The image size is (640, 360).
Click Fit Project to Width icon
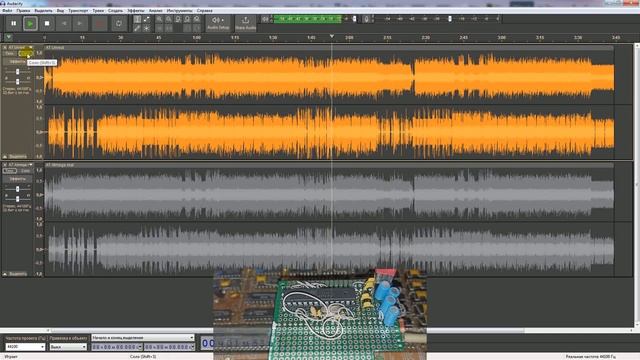click(x=187, y=19)
